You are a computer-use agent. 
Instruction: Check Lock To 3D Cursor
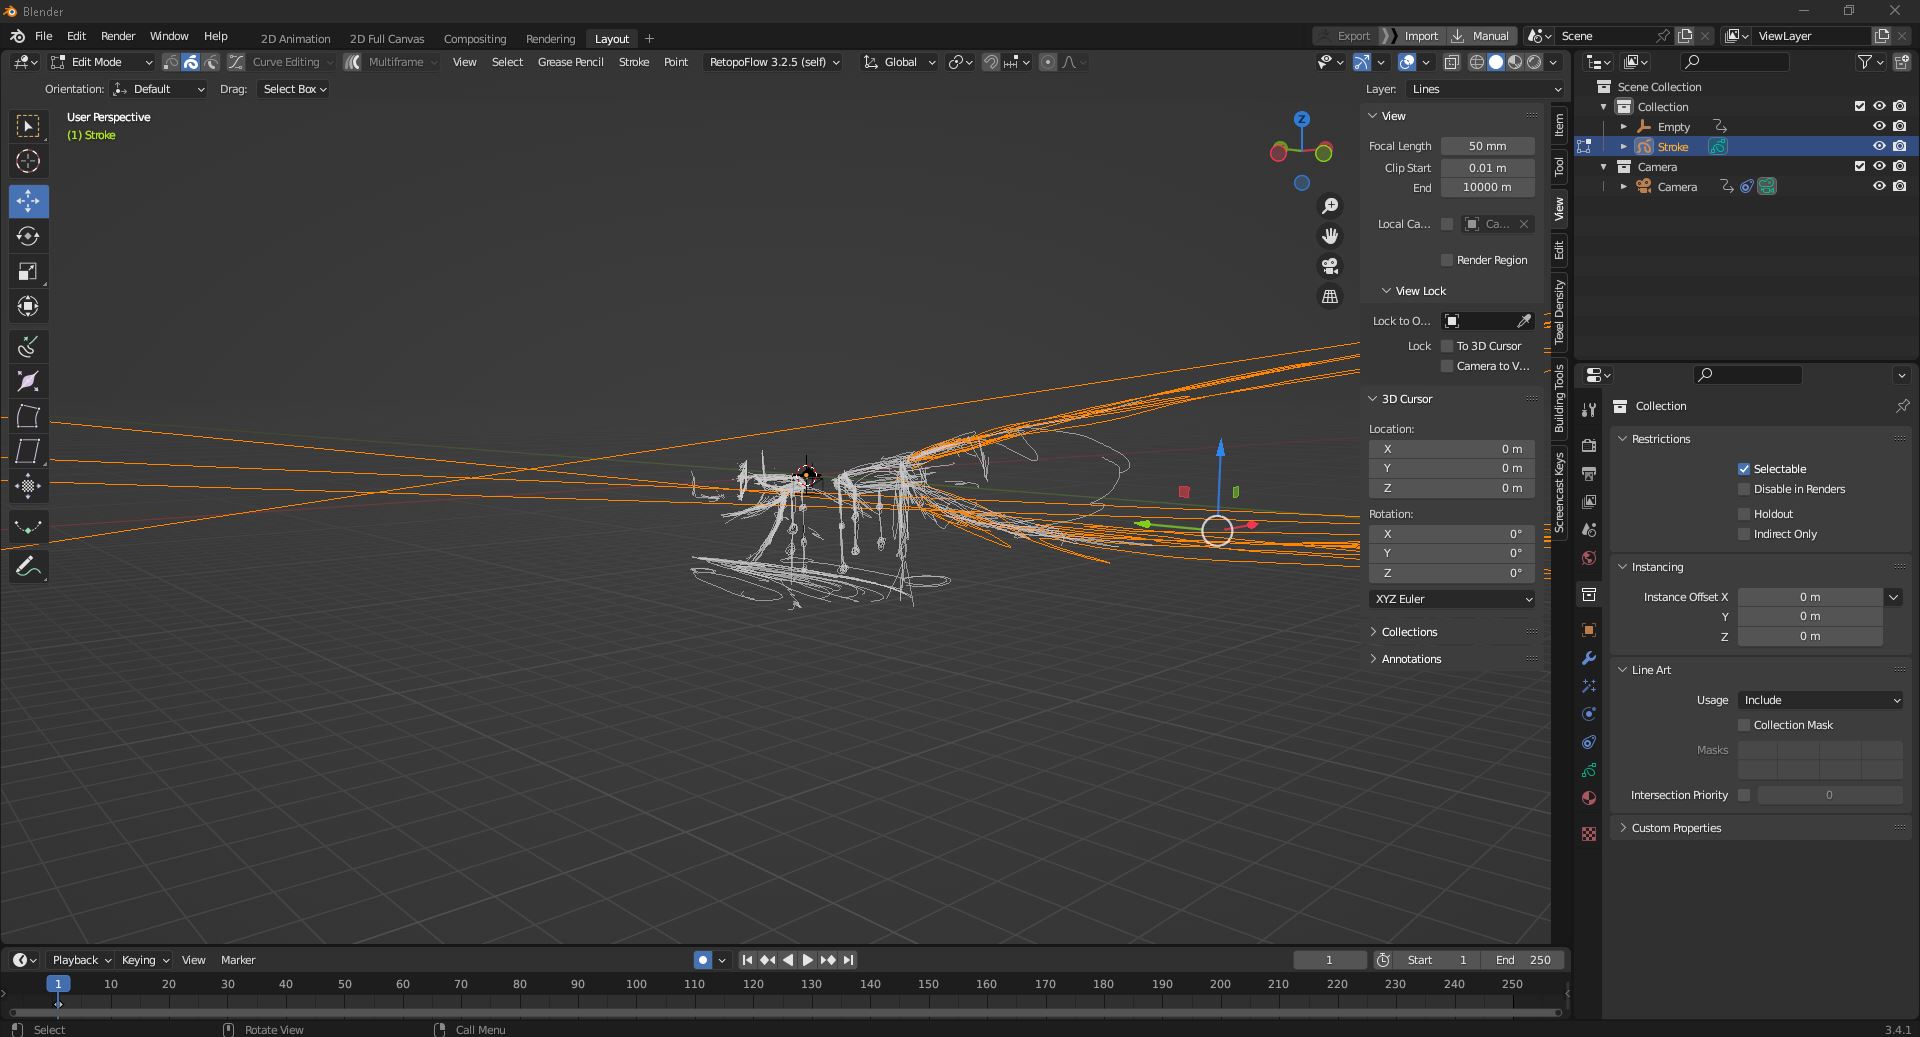coord(1447,346)
